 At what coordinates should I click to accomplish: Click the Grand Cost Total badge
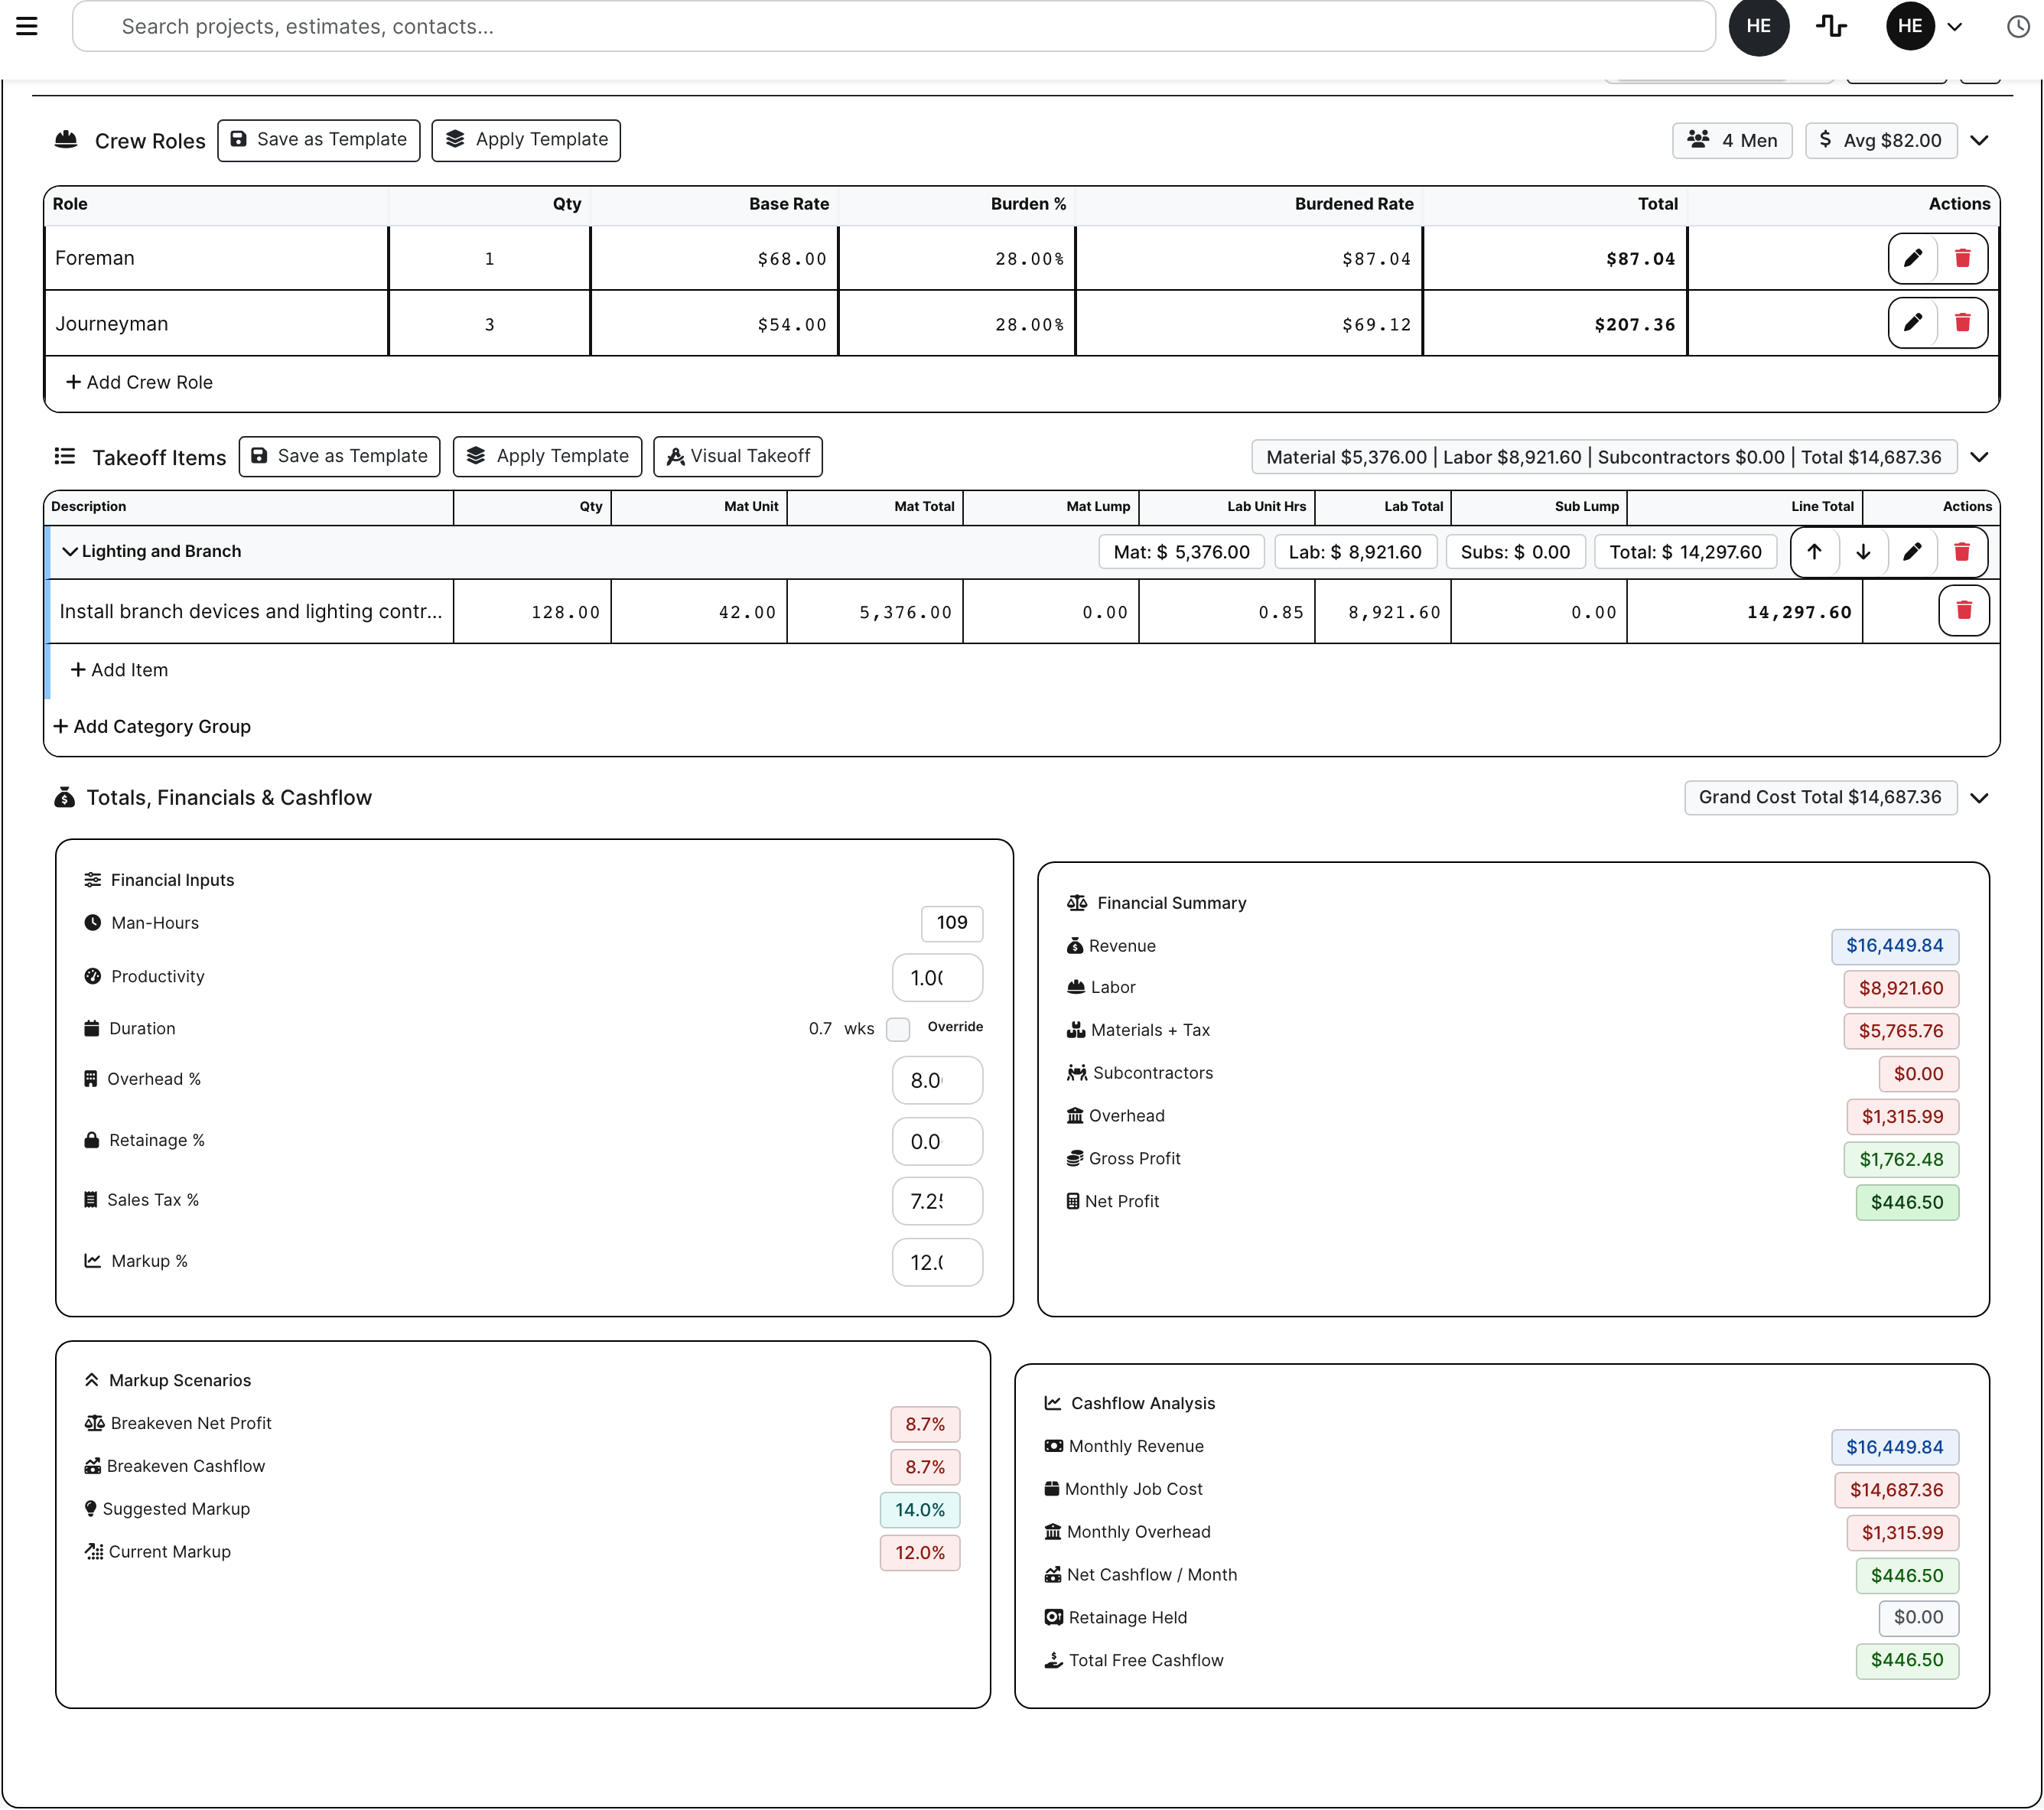pyautogui.click(x=1820, y=797)
